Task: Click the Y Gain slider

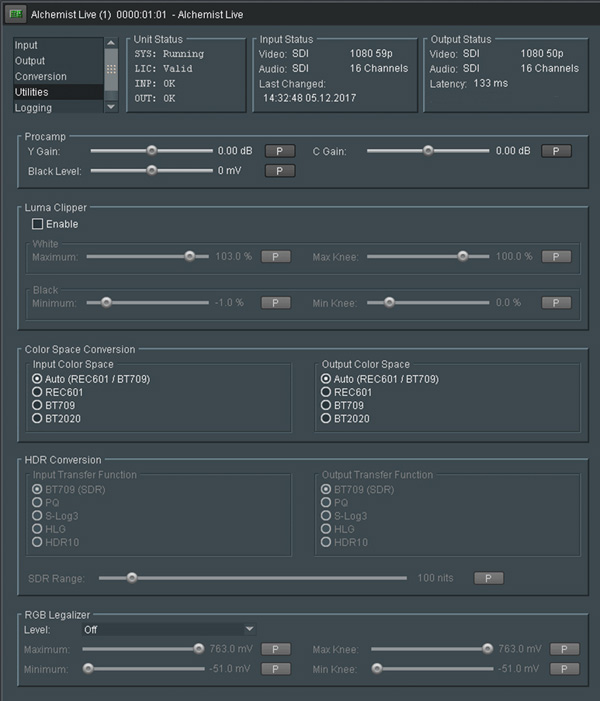Action: click(152, 151)
